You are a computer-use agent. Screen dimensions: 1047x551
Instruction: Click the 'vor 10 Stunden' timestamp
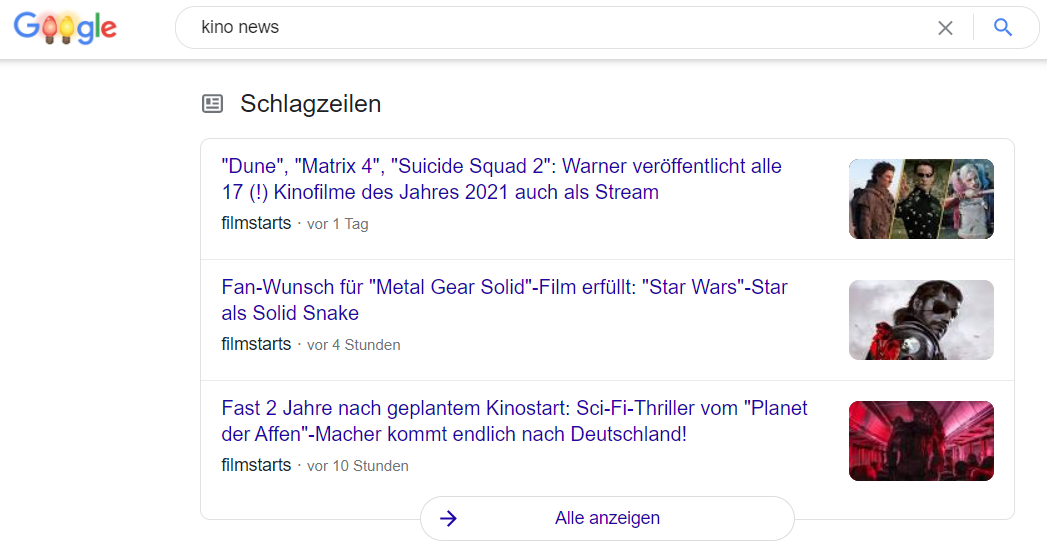pyautogui.click(x=357, y=466)
